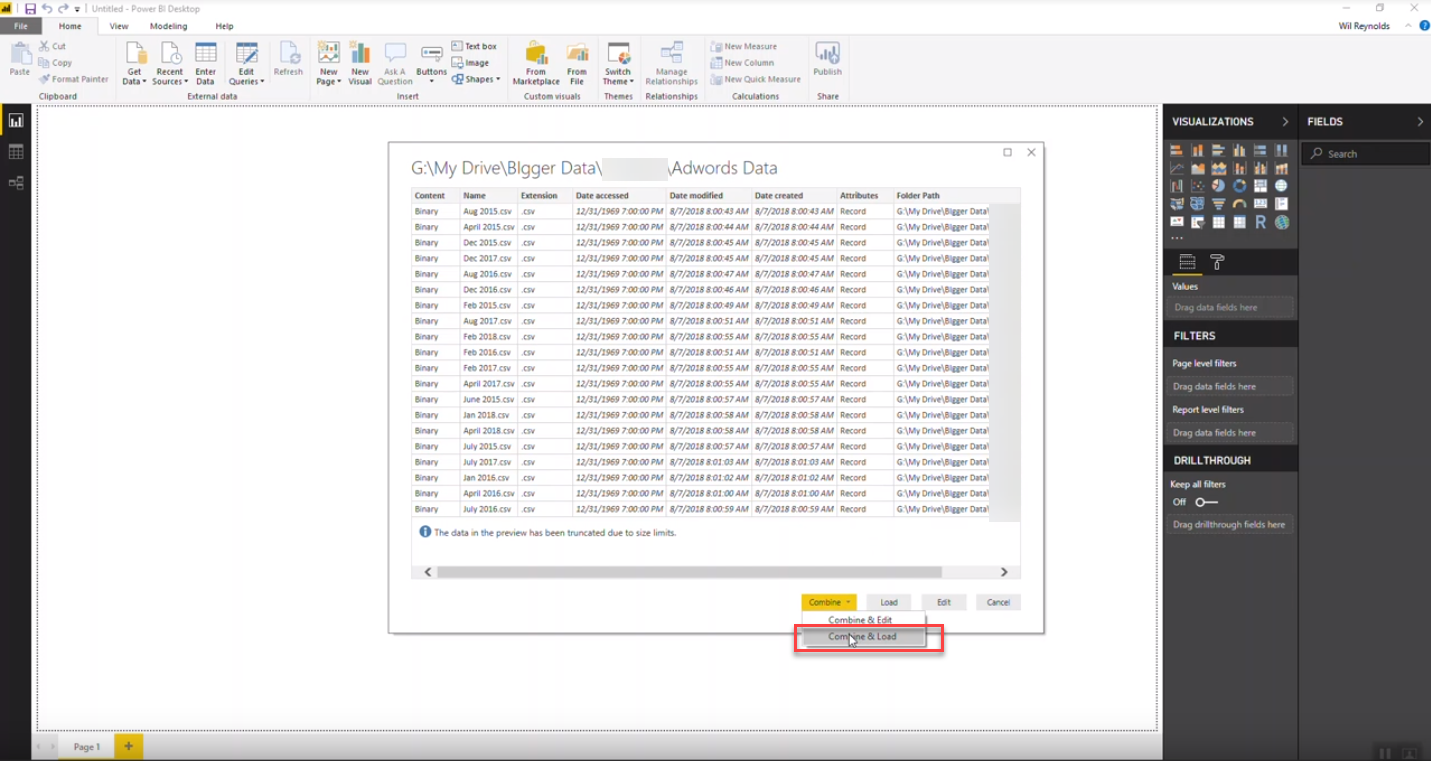The height and width of the screenshot is (761, 1431).
Task: Select the Gauge visual
Action: click(1239, 204)
